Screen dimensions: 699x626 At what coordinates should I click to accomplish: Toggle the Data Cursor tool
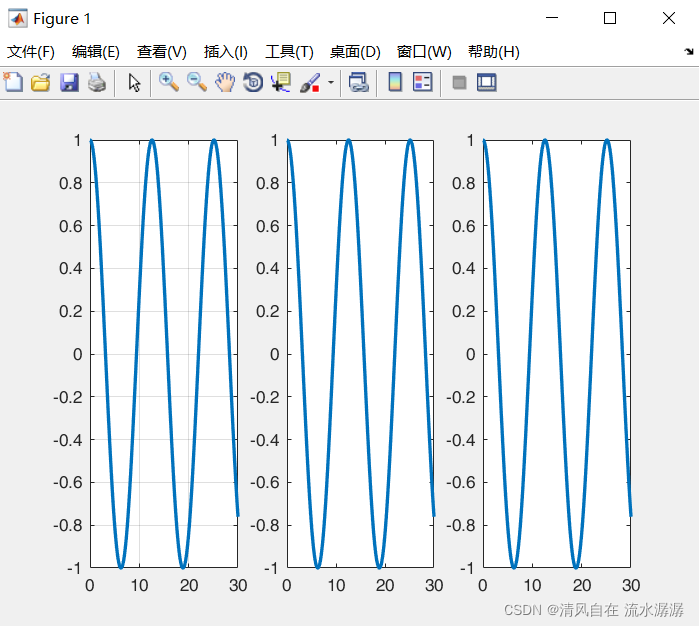281,83
